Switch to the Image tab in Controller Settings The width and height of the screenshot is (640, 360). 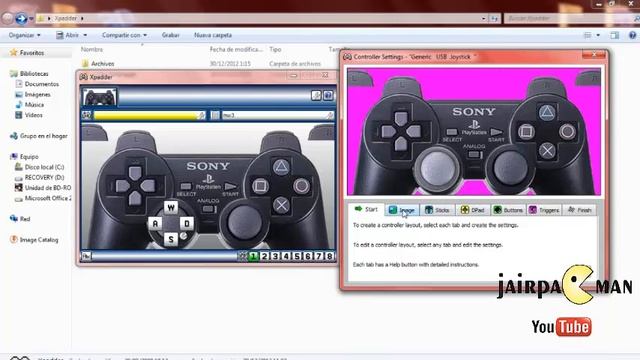[402, 210]
